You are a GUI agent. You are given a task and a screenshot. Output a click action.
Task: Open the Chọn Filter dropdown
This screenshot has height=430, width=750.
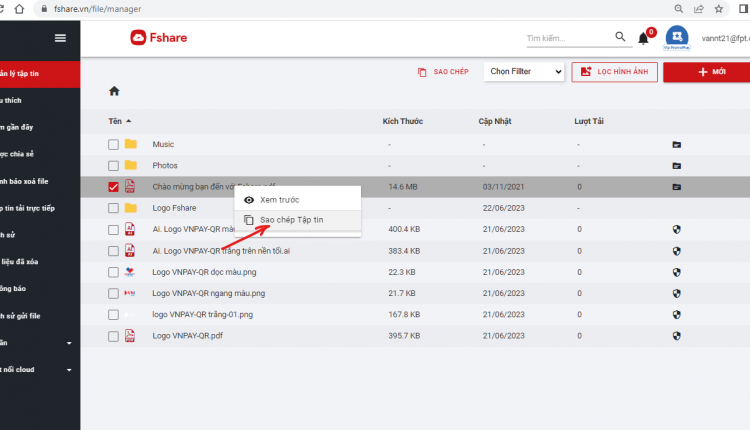point(524,72)
